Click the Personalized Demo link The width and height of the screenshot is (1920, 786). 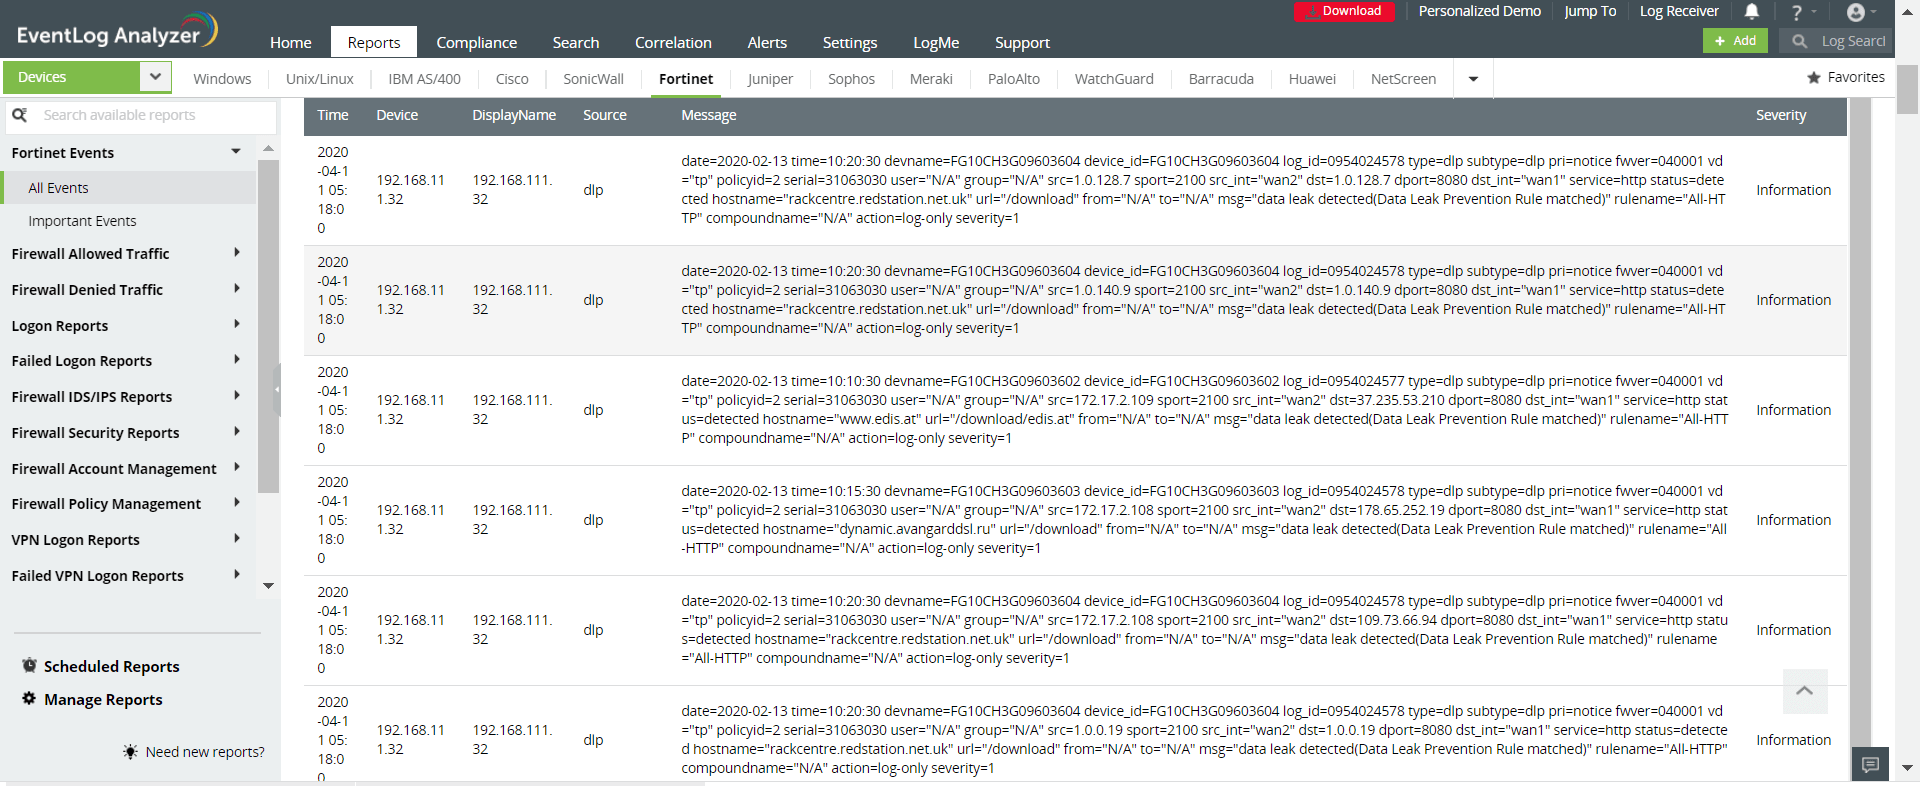[x=1480, y=11]
